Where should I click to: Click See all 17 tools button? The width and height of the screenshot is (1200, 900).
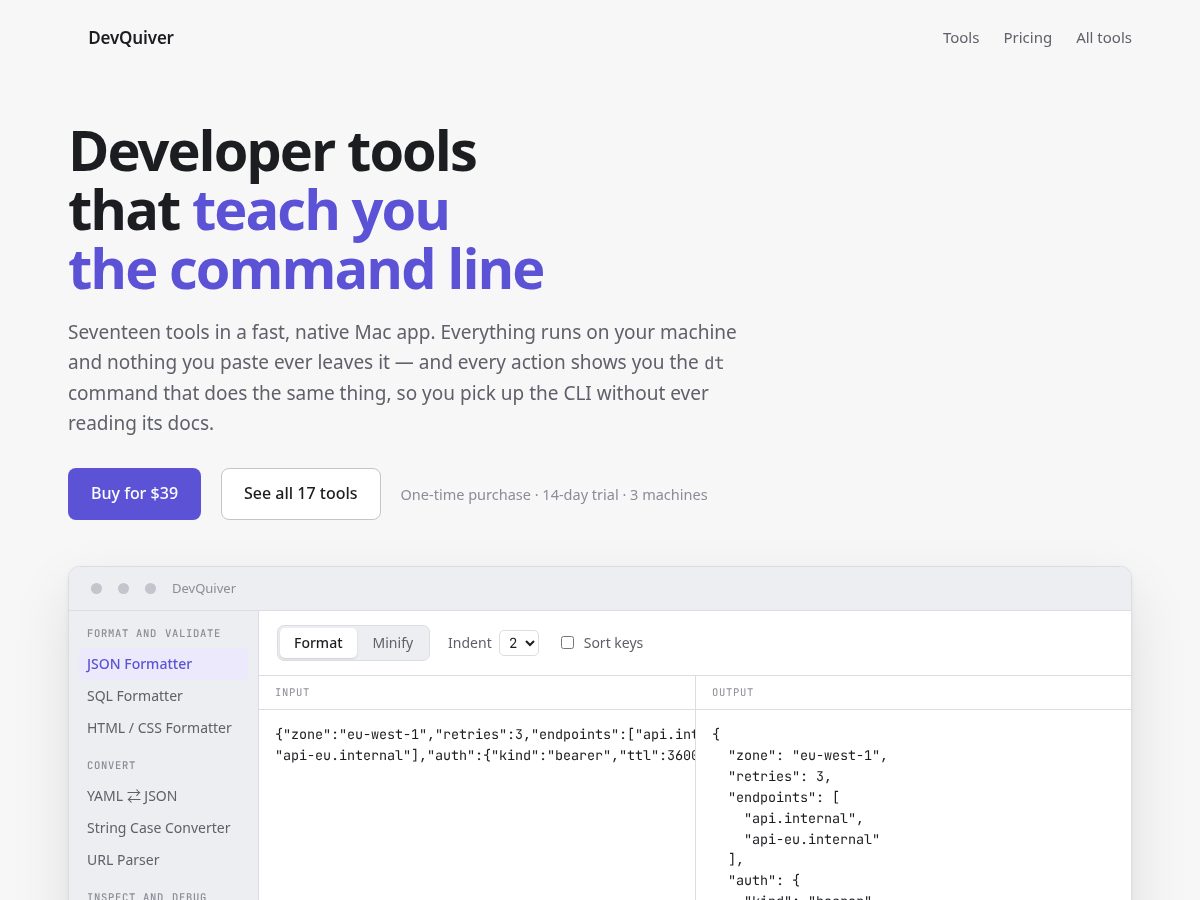coord(301,494)
